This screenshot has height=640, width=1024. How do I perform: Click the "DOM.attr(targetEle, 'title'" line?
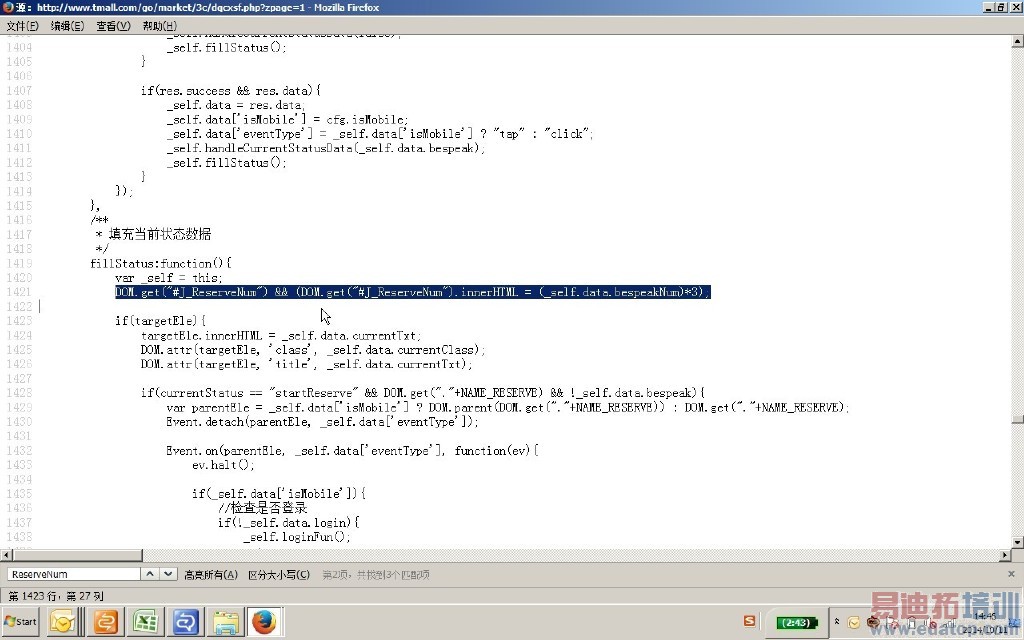(306, 364)
